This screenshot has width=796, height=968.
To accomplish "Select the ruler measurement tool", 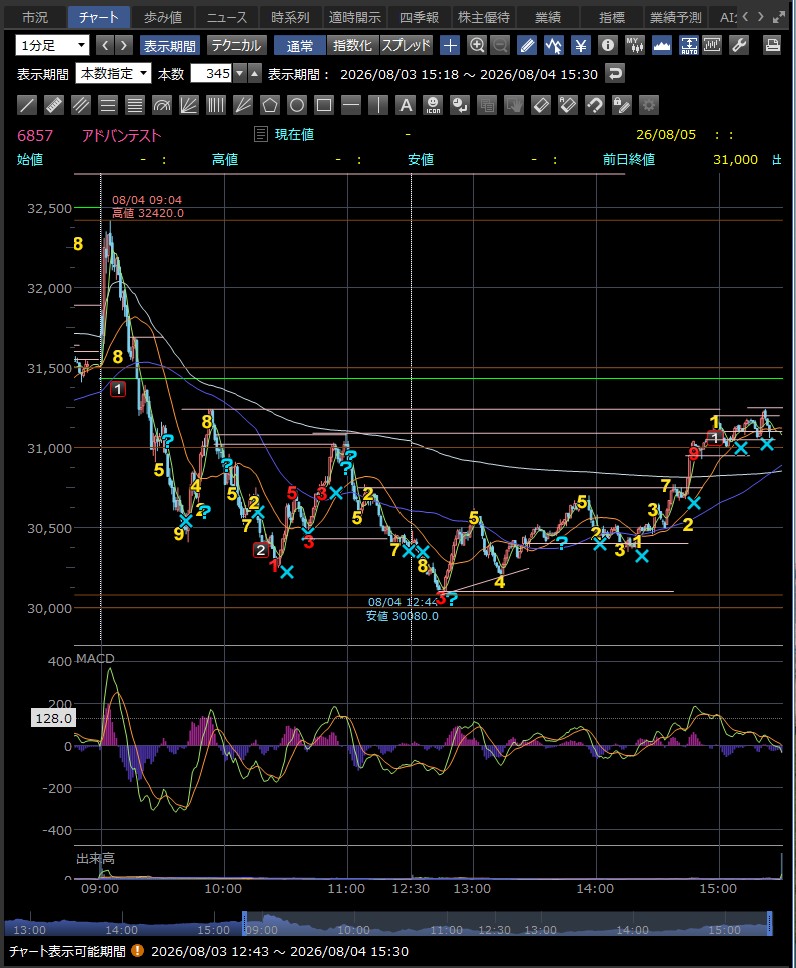I will pyautogui.click(x=54, y=106).
